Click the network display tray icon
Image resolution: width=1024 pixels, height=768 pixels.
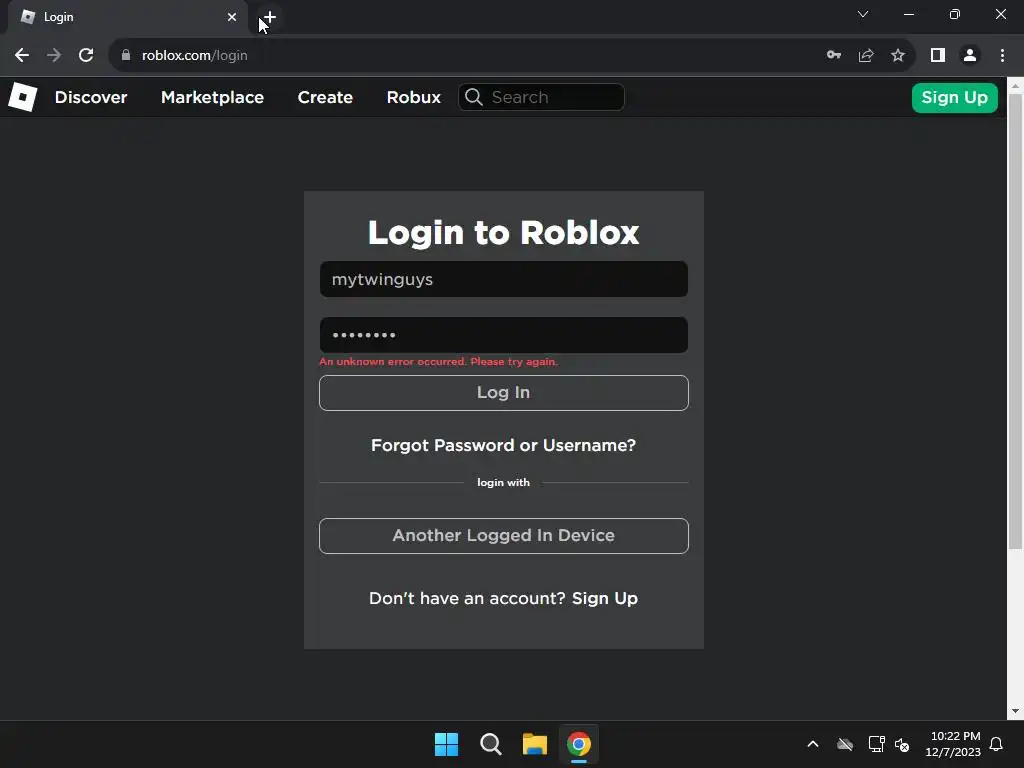coord(876,744)
